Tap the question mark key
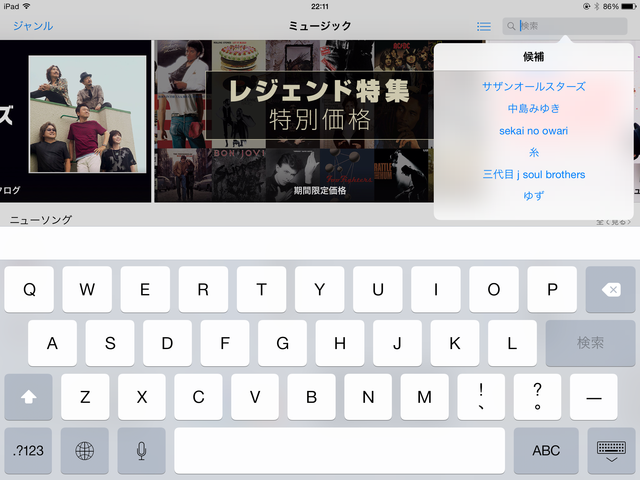 tap(538, 397)
